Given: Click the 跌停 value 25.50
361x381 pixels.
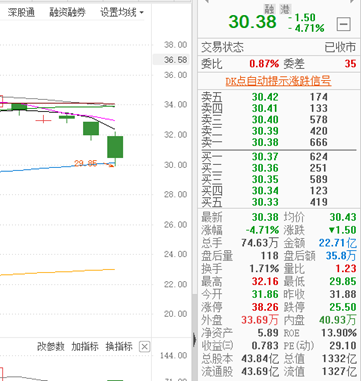Looking at the screenshot, I should (x=343, y=307).
